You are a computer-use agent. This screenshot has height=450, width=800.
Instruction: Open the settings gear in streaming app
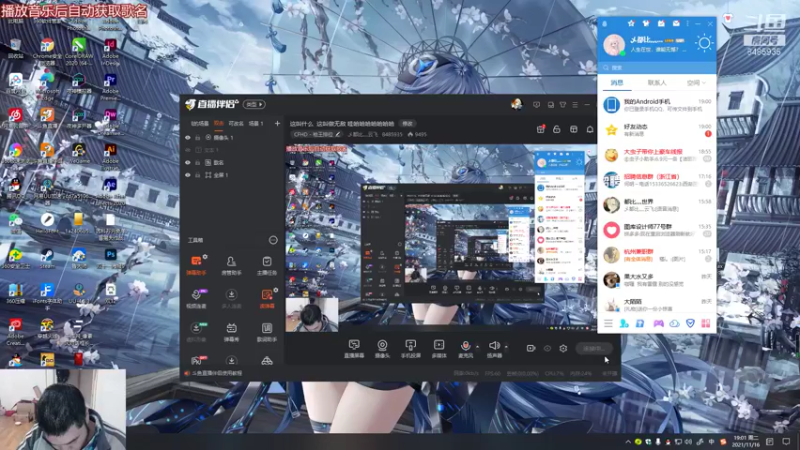point(563,348)
